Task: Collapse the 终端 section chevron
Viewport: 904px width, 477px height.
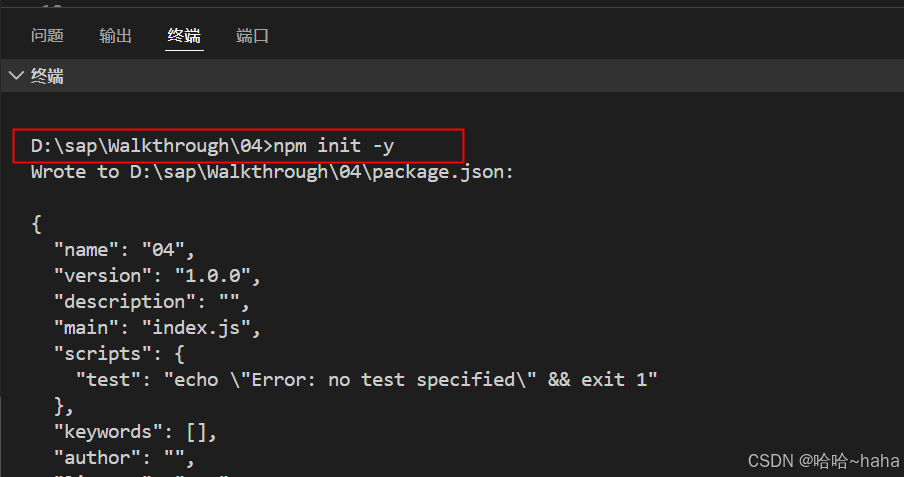Action: pyautogui.click(x=16, y=76)
